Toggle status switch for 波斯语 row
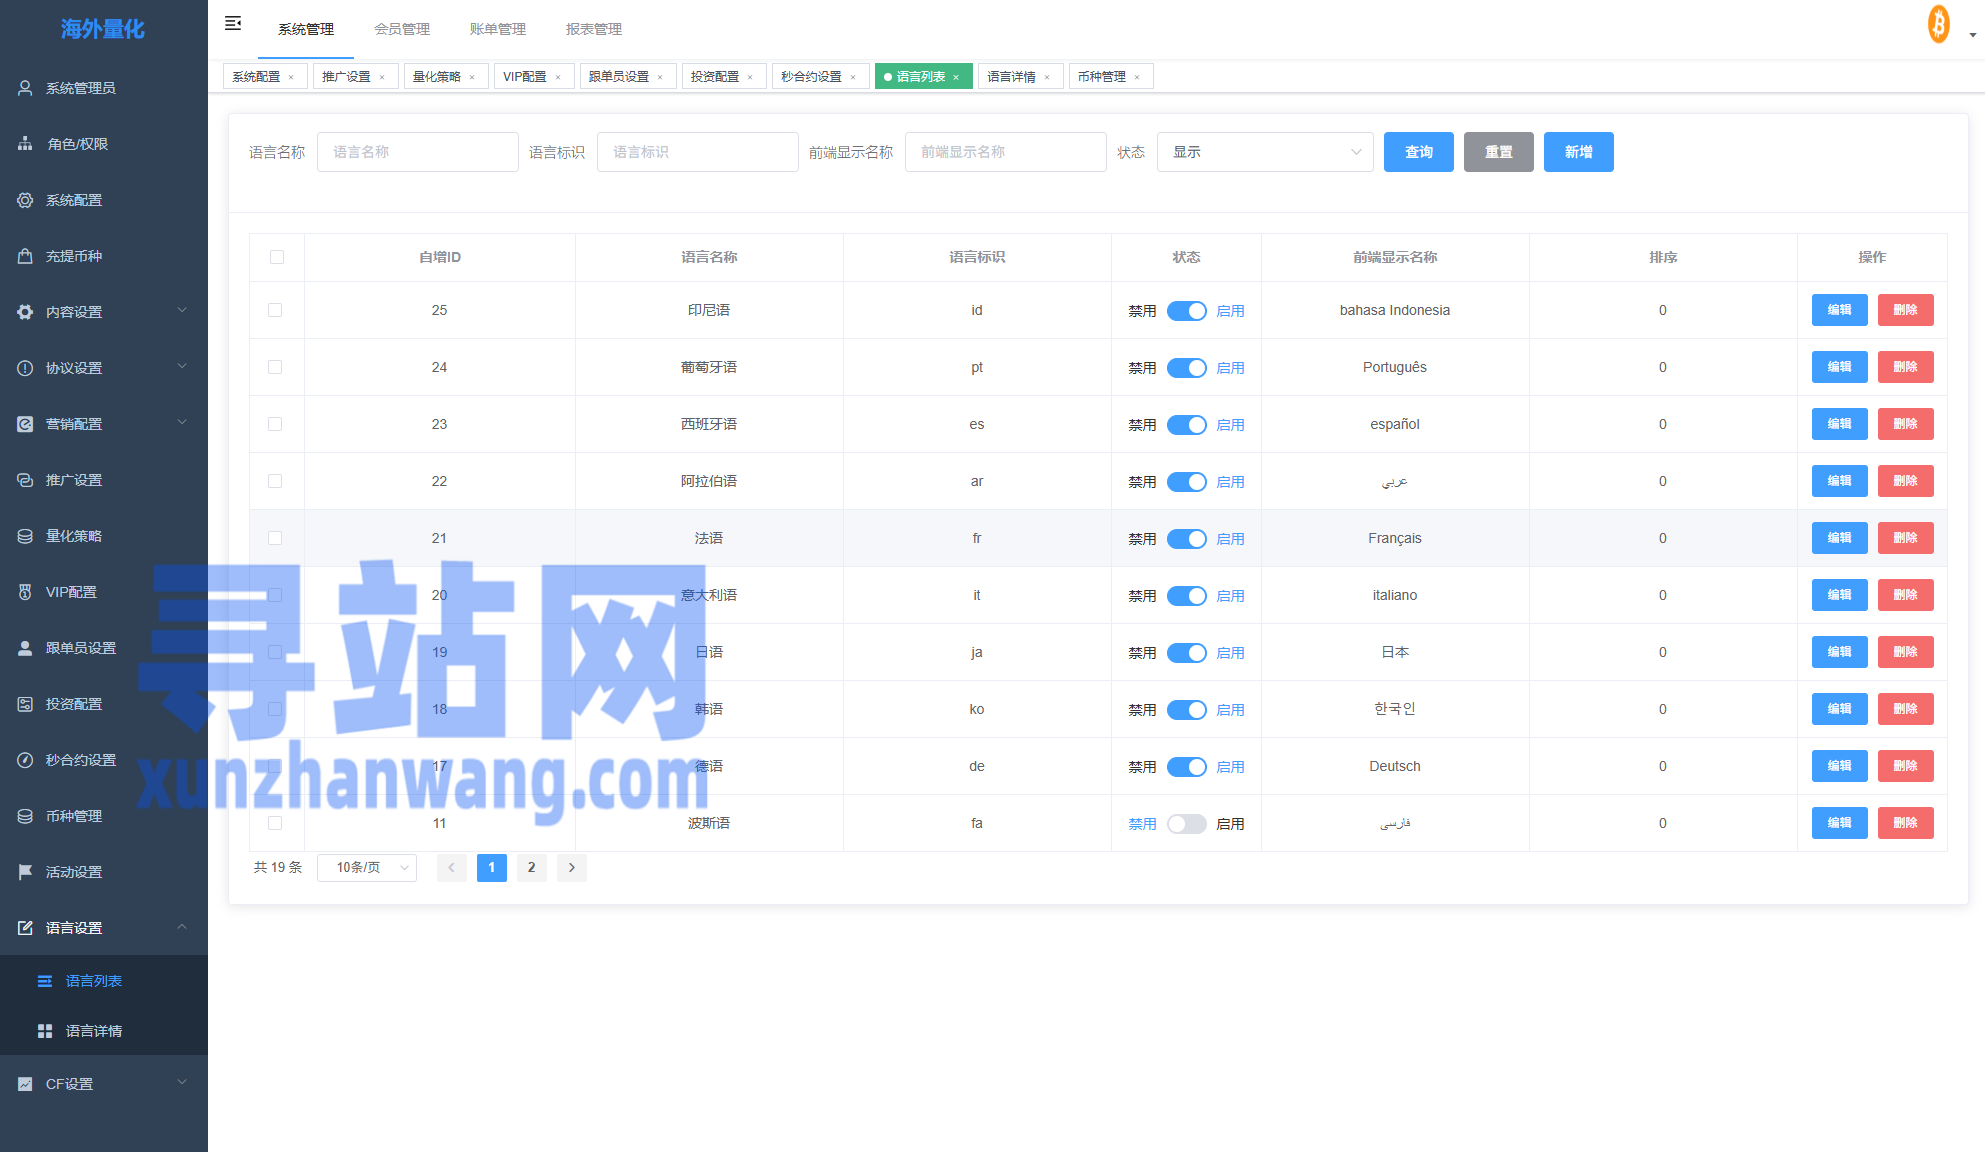Viewport: 1985px width, 1152px height. pyautogui.click(x=1186, y=824)
